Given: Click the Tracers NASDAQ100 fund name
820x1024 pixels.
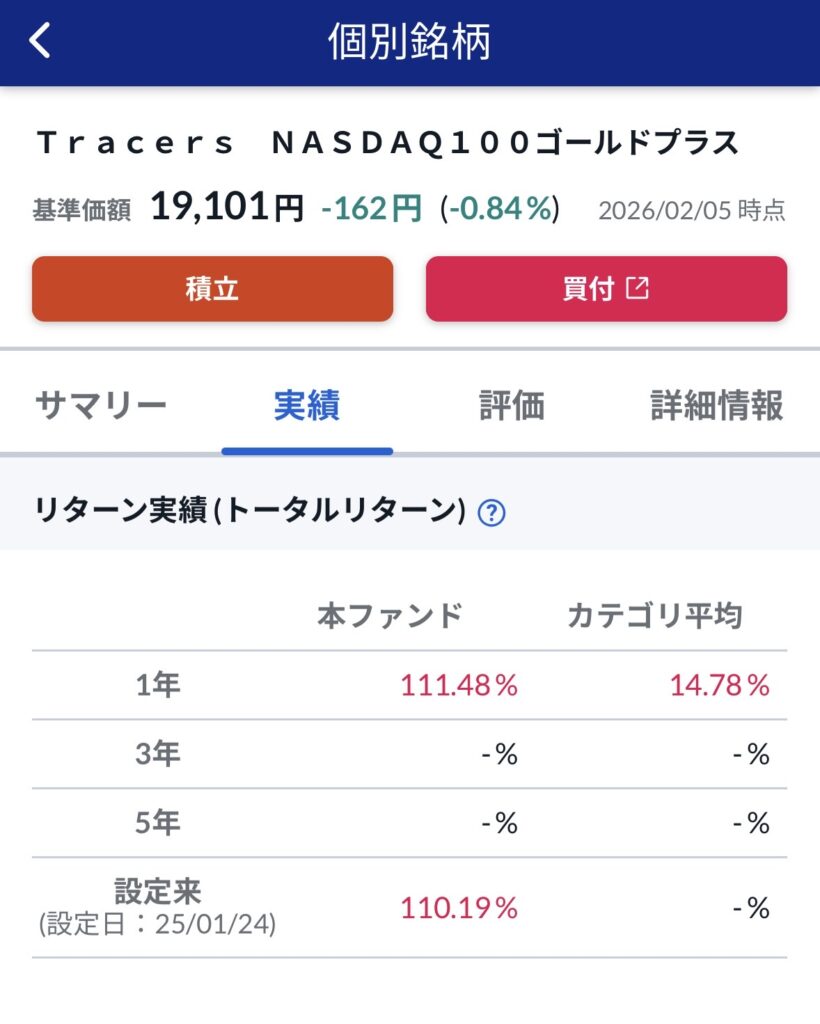Looking at the screenshot, I should [388, 143].
